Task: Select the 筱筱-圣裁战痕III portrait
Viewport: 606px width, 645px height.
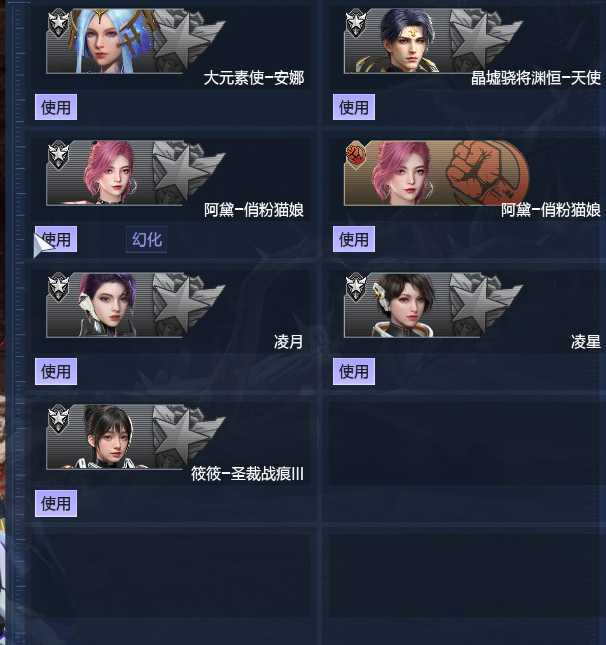Action: (x=109, y=437)
